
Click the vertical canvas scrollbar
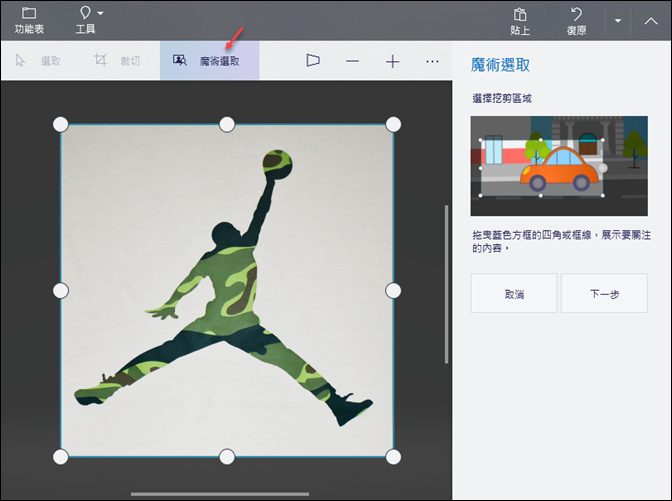click(x=446, y=284)
